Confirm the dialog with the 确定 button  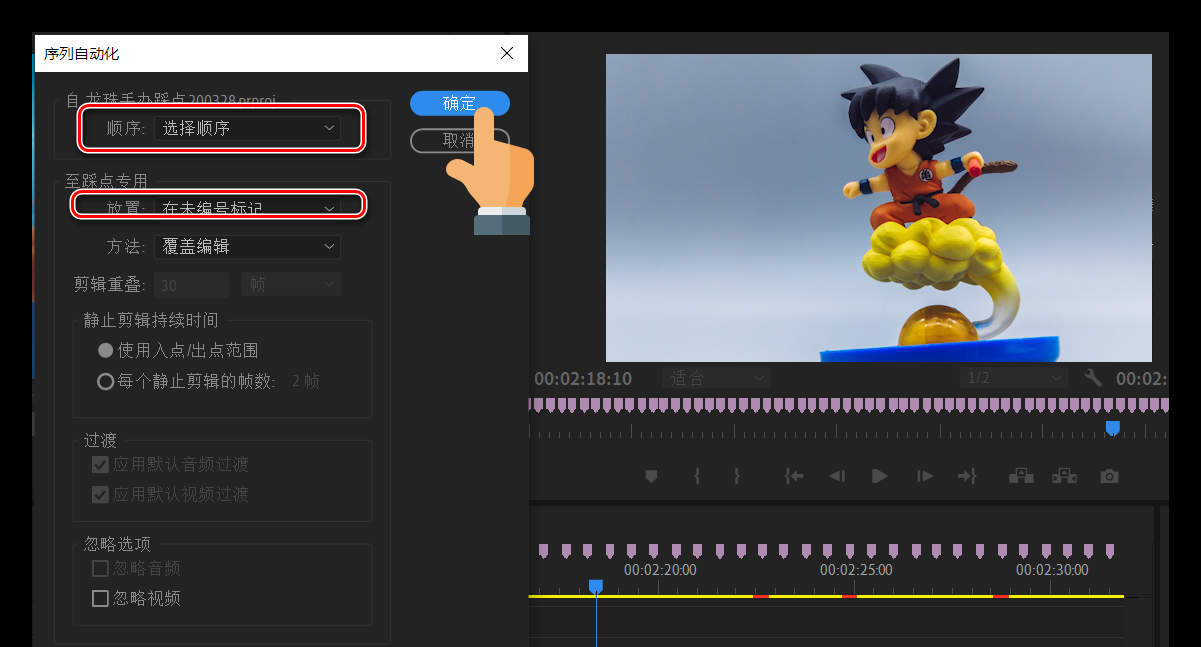tap(460, 103)
